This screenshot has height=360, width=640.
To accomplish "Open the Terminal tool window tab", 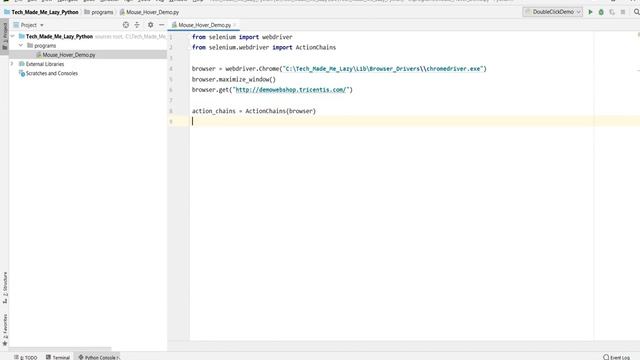I will (x=58, y=357).
